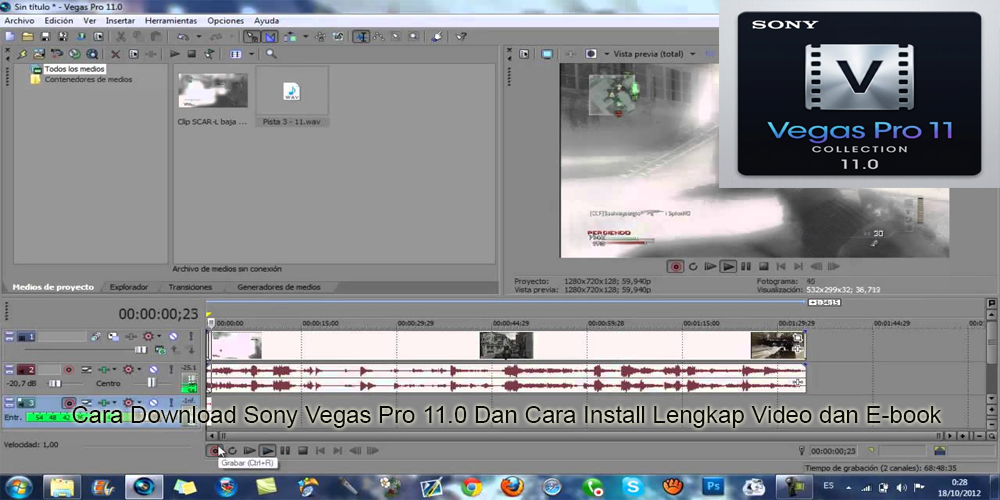The height and width of the screenshot is (500, 1000).
Task: Open the Undo history dropdown arrow
Action: [198, 36]
